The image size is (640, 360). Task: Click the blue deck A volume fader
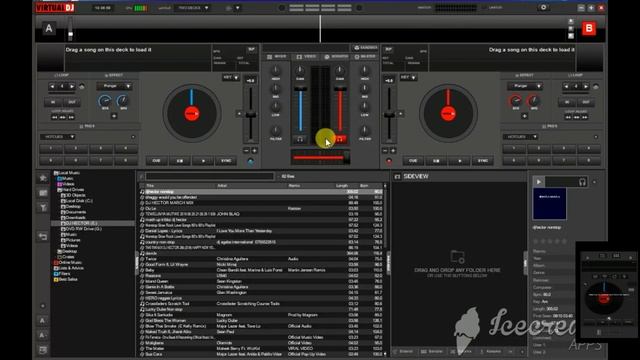coord(300,109)
